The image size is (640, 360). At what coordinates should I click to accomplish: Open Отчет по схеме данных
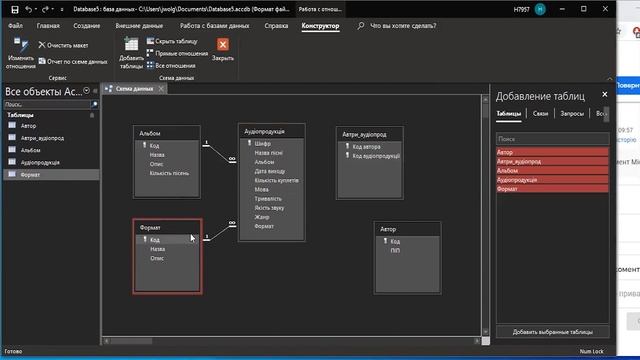pos(73,62)
